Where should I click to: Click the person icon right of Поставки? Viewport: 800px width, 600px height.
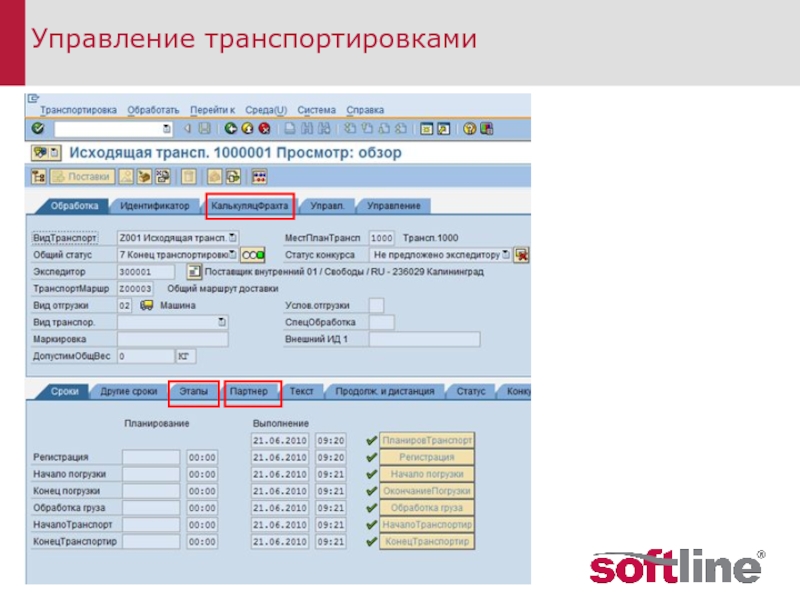[x=126, y=177]
